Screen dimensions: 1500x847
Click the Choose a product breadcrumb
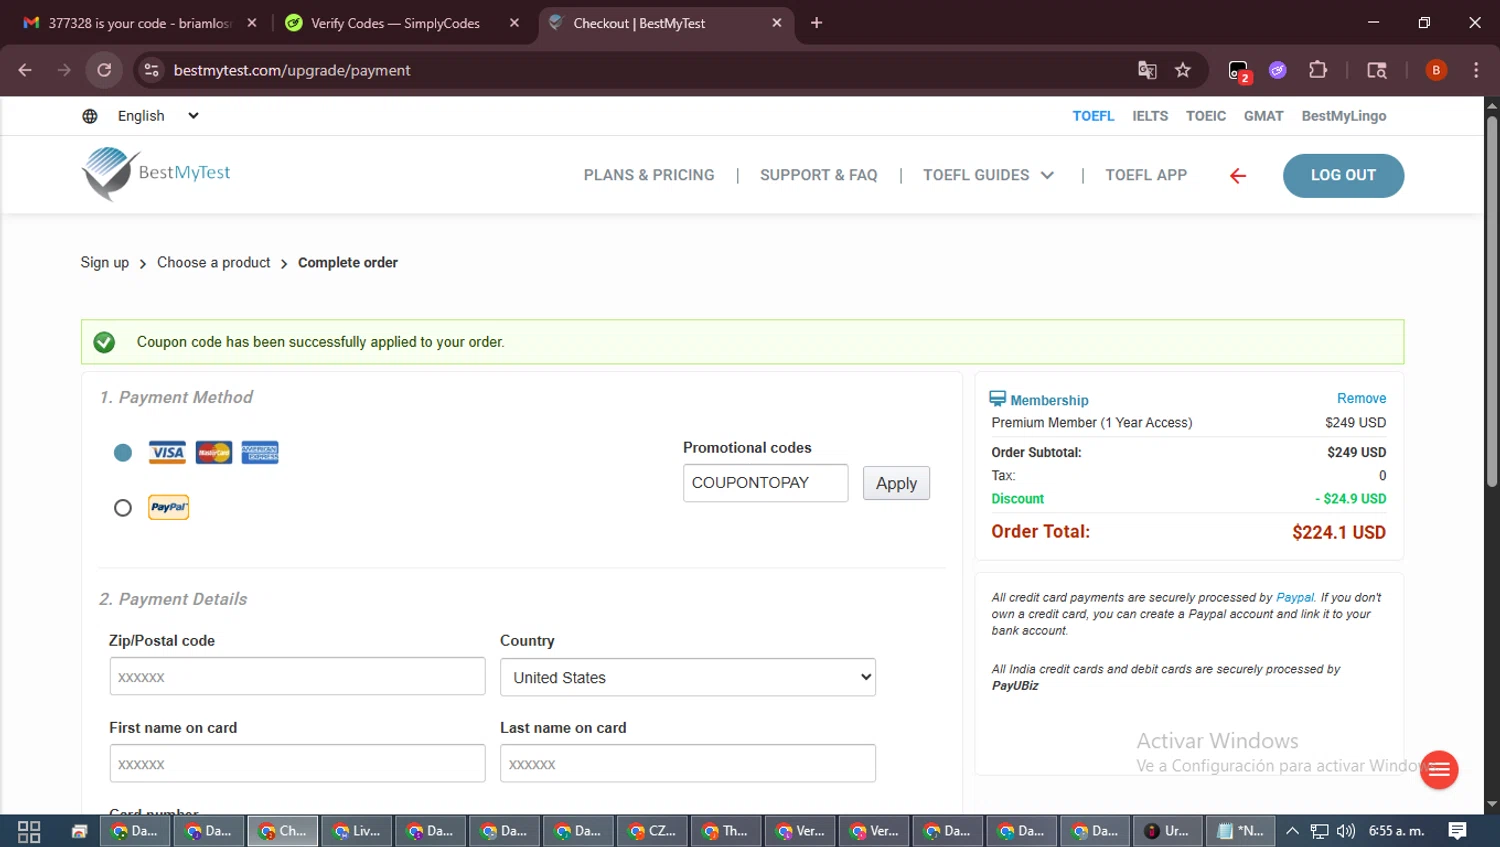pyautogui.click(x=214, y=262)
